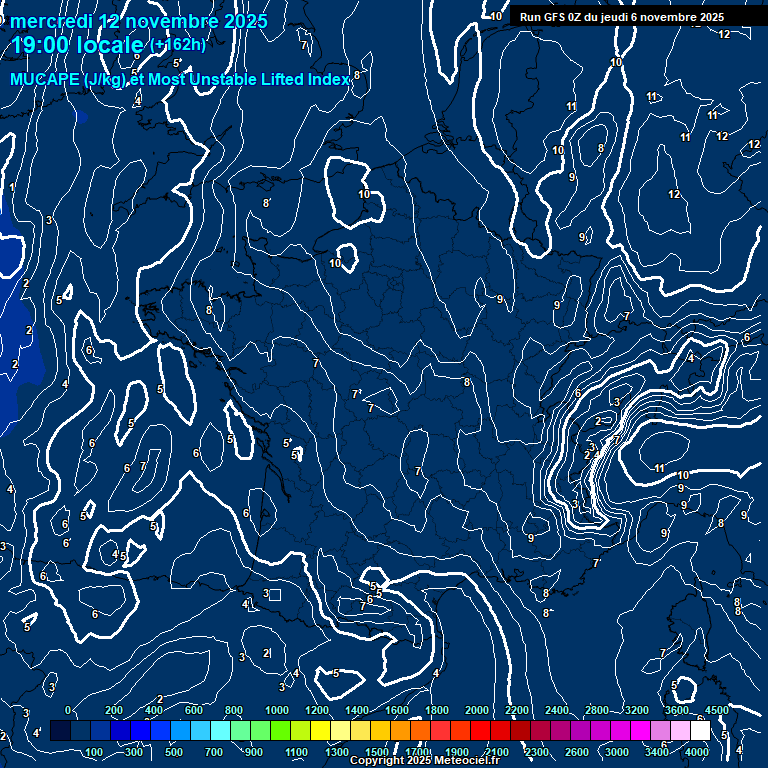The image size is (768, 768).
Task: Click the "Run GFS 0Z du jeudi 6 novembre 2025" banner
Action: point(622,17)
